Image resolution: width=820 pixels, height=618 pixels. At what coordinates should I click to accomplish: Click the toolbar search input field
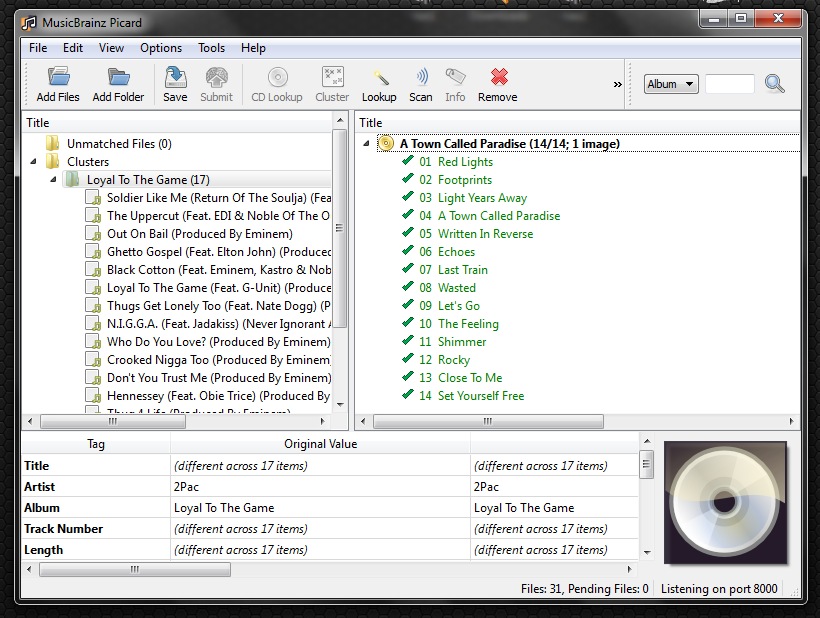(x=730, y=84)
